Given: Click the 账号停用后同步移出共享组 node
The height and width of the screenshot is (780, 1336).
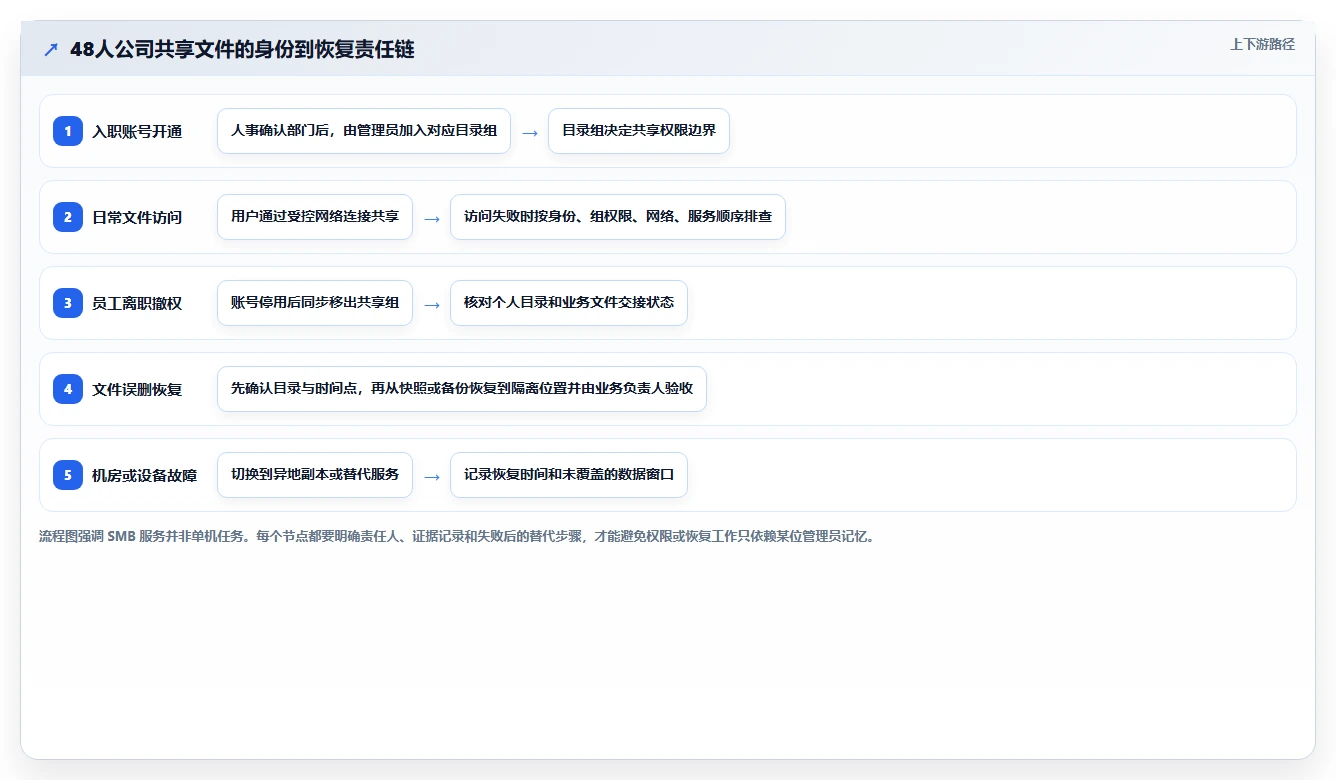Looking at the screenshot, I should 315,303.
